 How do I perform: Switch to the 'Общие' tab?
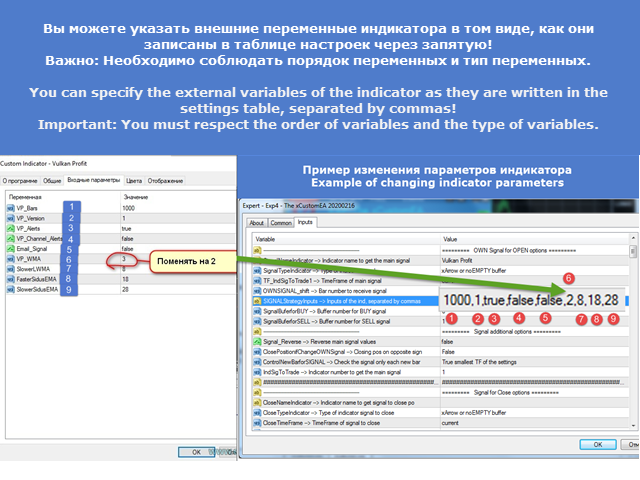pos(52,181)
